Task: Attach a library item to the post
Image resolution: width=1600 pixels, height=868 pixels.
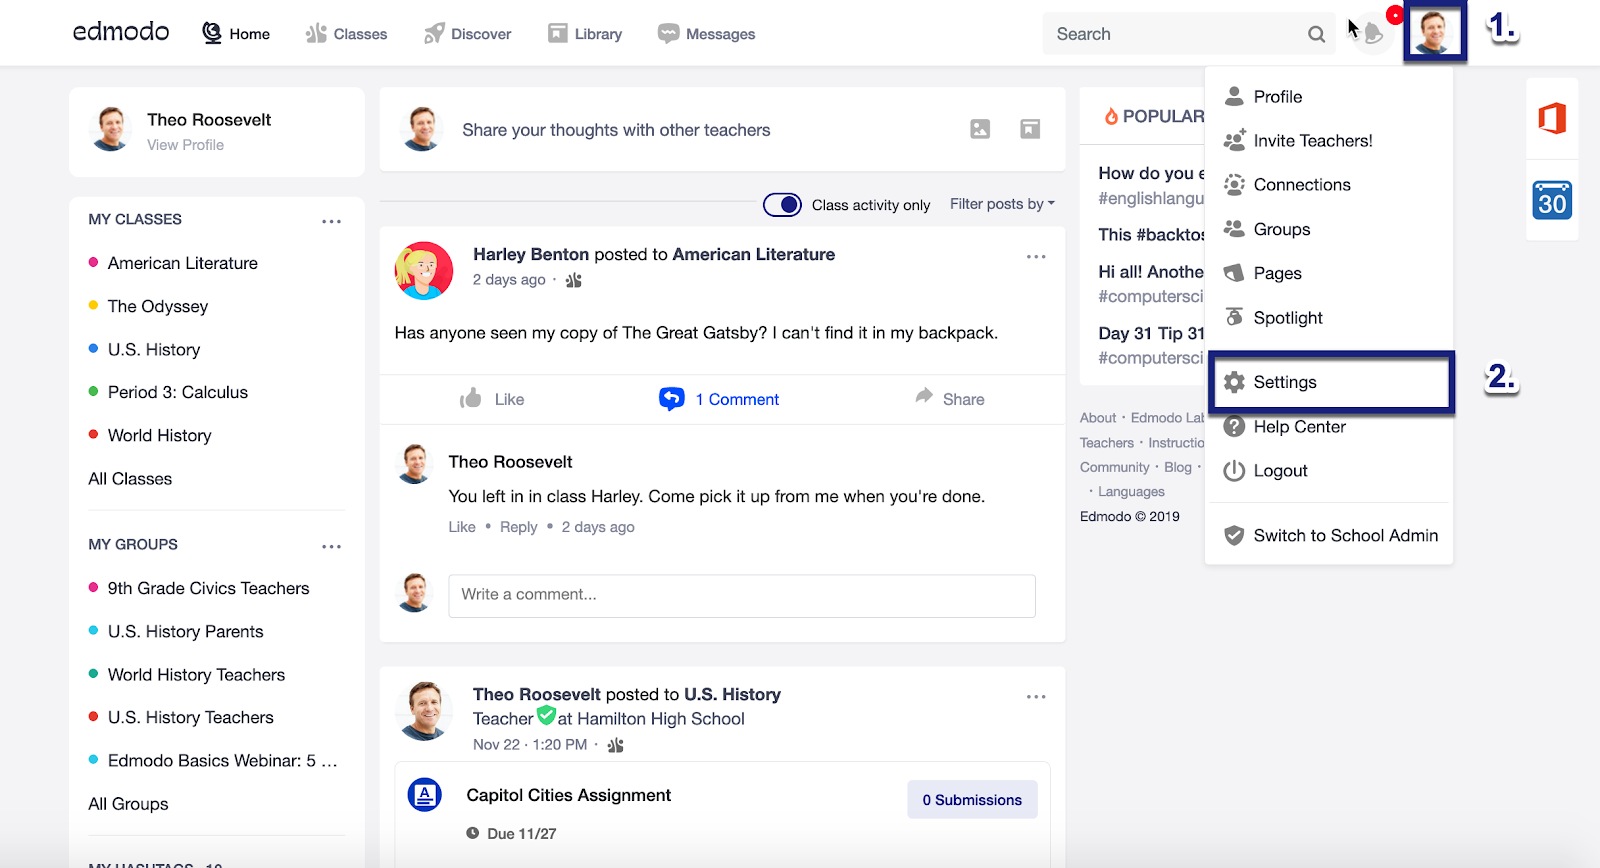Action: 1030,129
